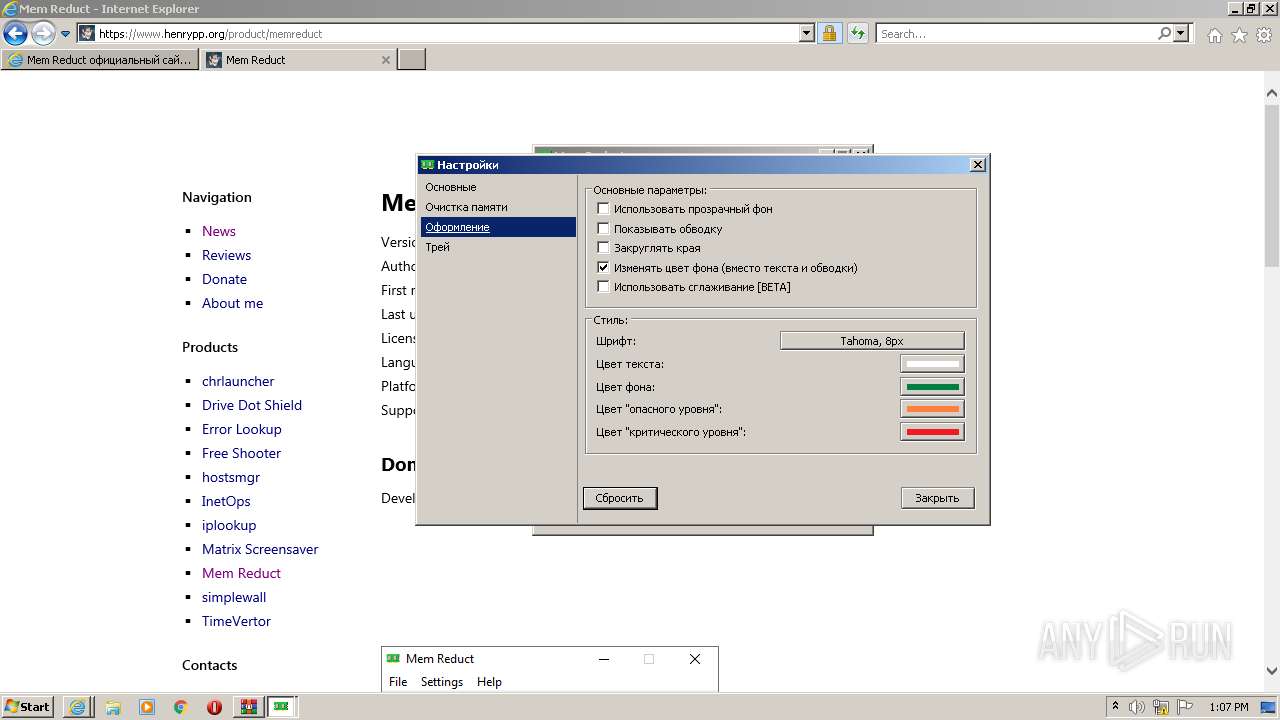Uncheck Изменять цвет фона checkbox
This screenshot has height=720, width=1280.
(x=603, y=268)
